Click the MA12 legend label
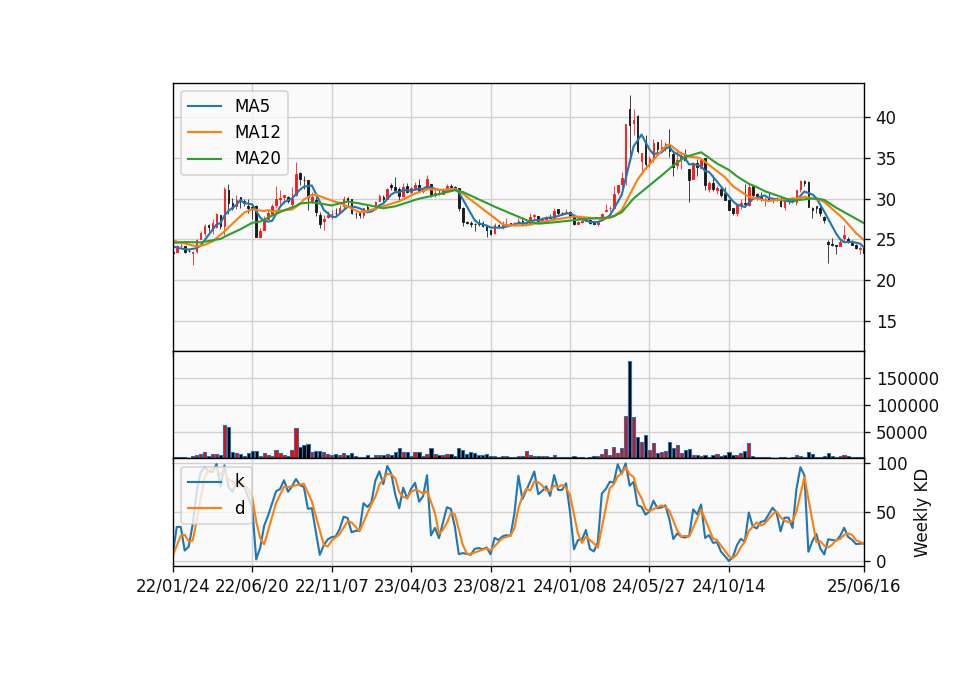 point(257,132)
